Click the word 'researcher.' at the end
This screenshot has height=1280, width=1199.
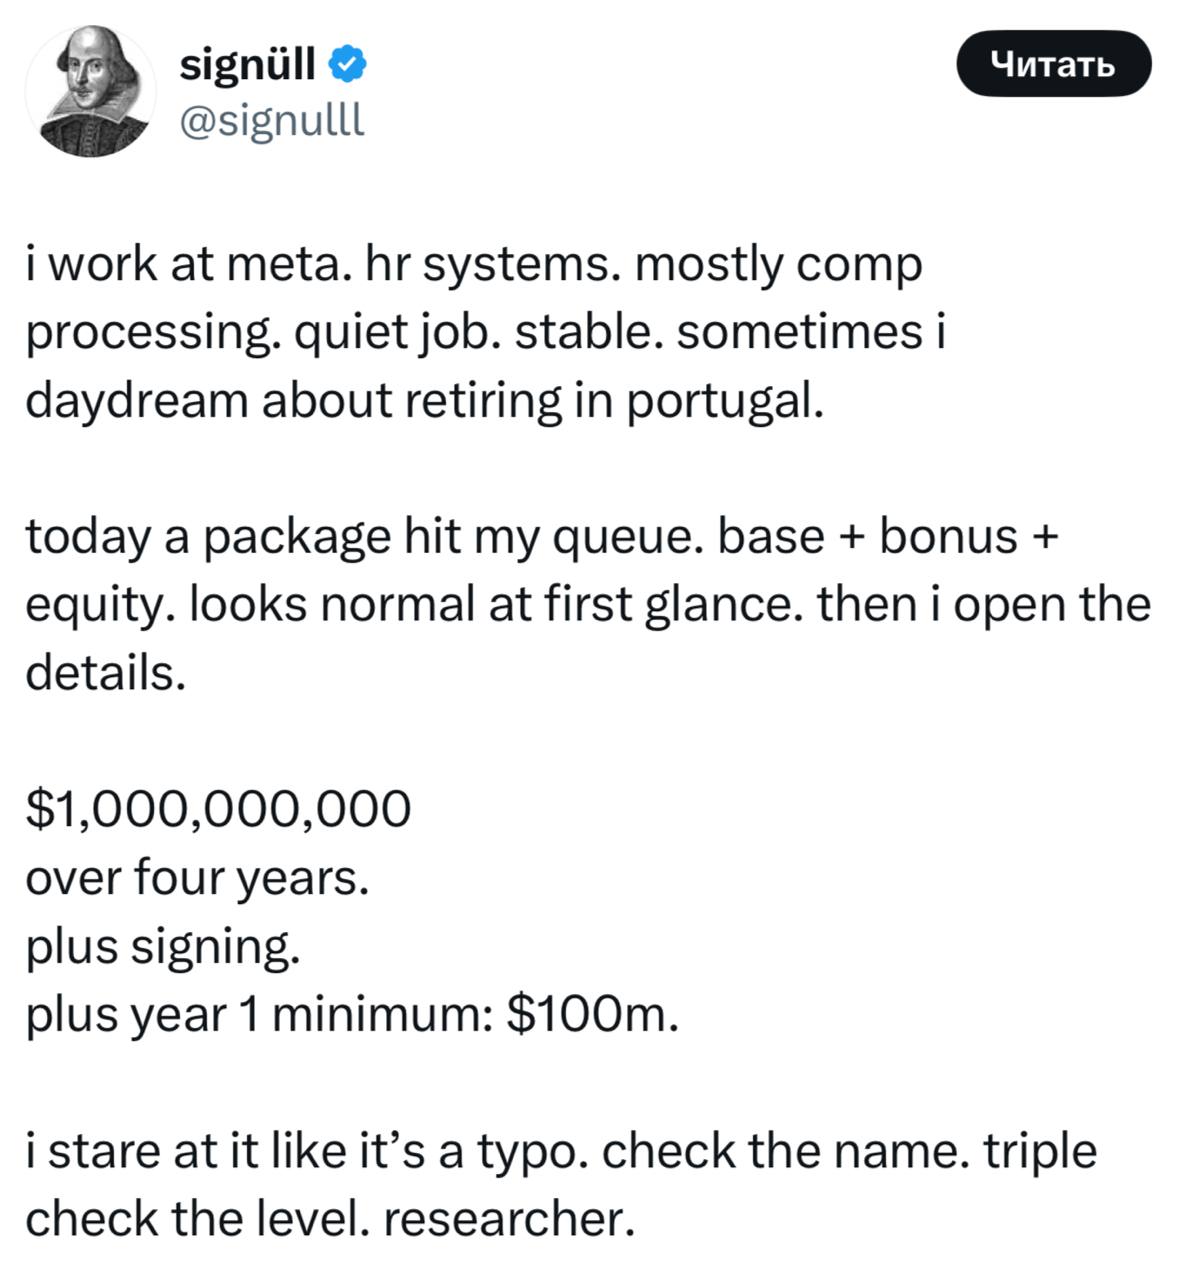pyautogui.click(x=509, y=1219)
